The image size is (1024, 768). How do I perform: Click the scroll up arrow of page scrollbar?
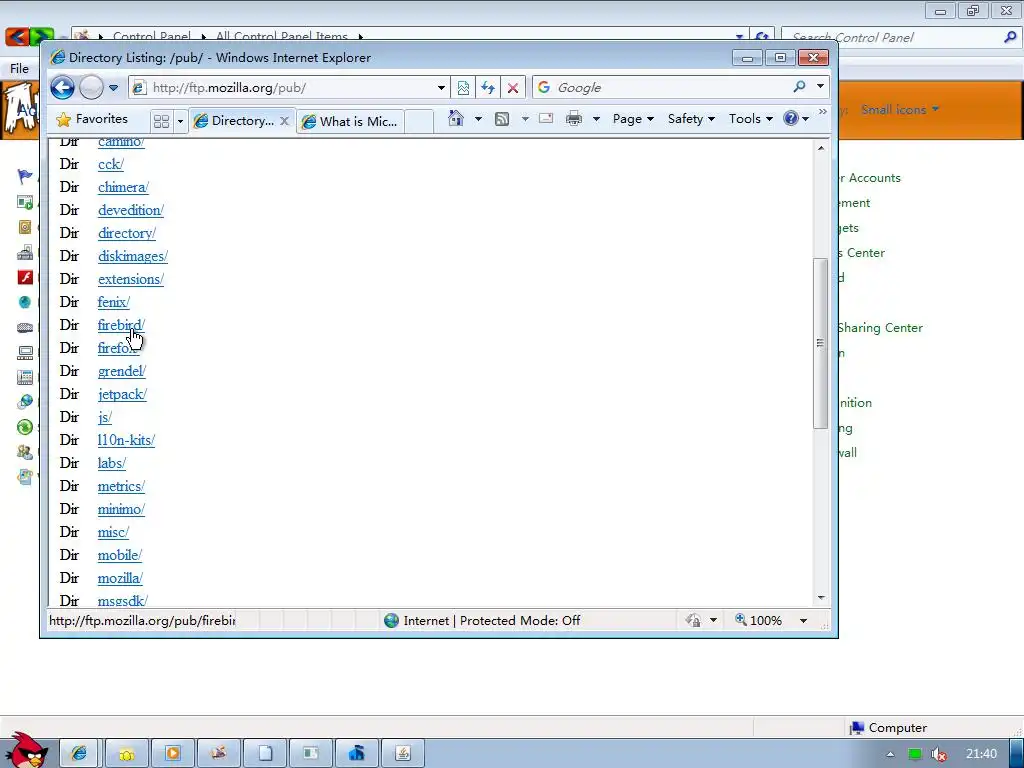821,148
